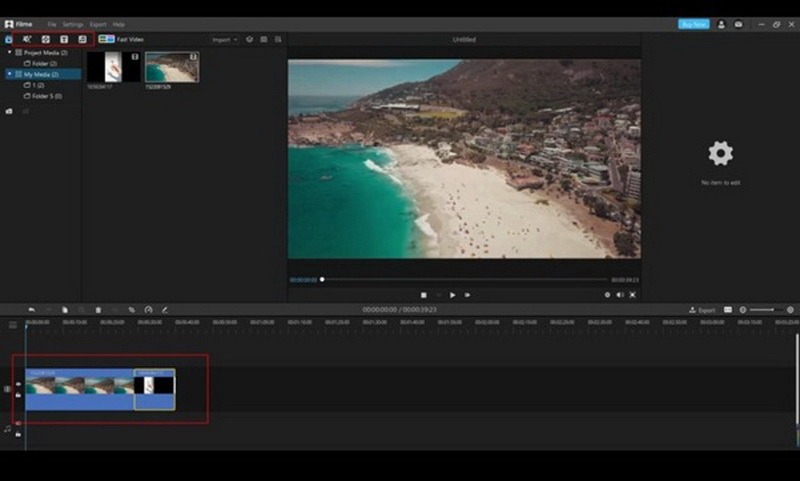Play the video preview
The height and width of the screenshot is (481, 800).
point(452,295)
